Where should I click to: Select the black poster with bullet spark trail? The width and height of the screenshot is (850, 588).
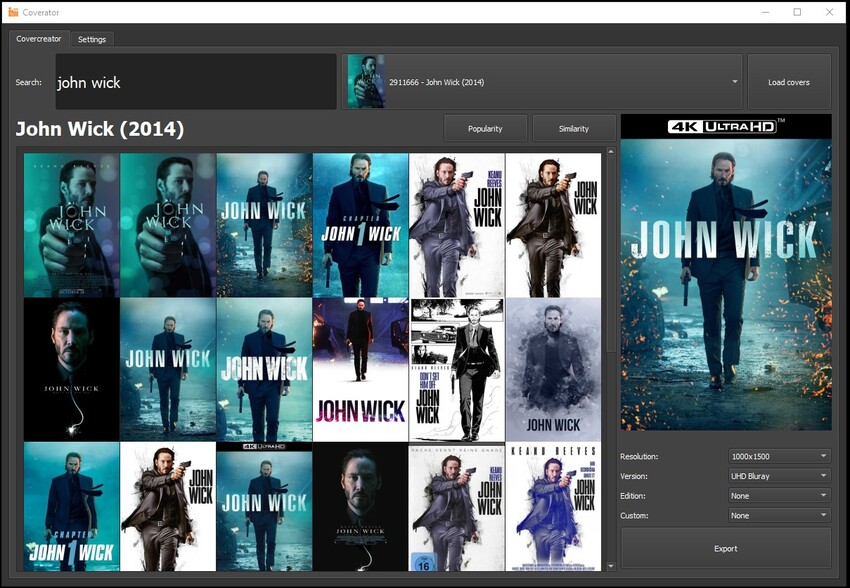click(x=72, y=369)
